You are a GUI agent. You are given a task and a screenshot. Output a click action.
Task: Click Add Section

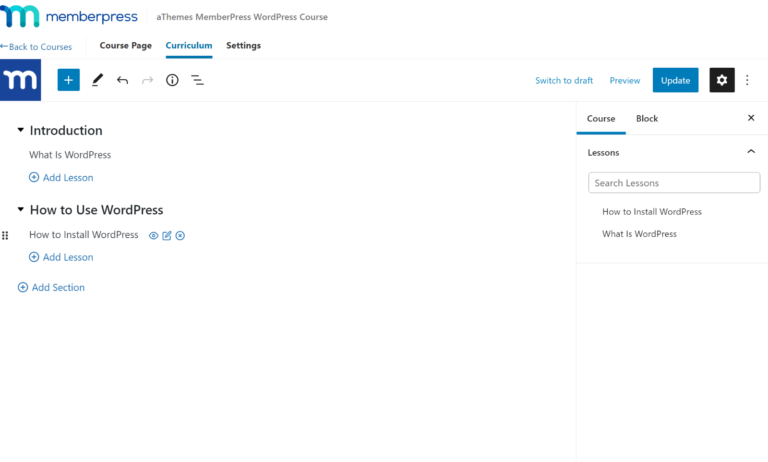pos(51,287)
